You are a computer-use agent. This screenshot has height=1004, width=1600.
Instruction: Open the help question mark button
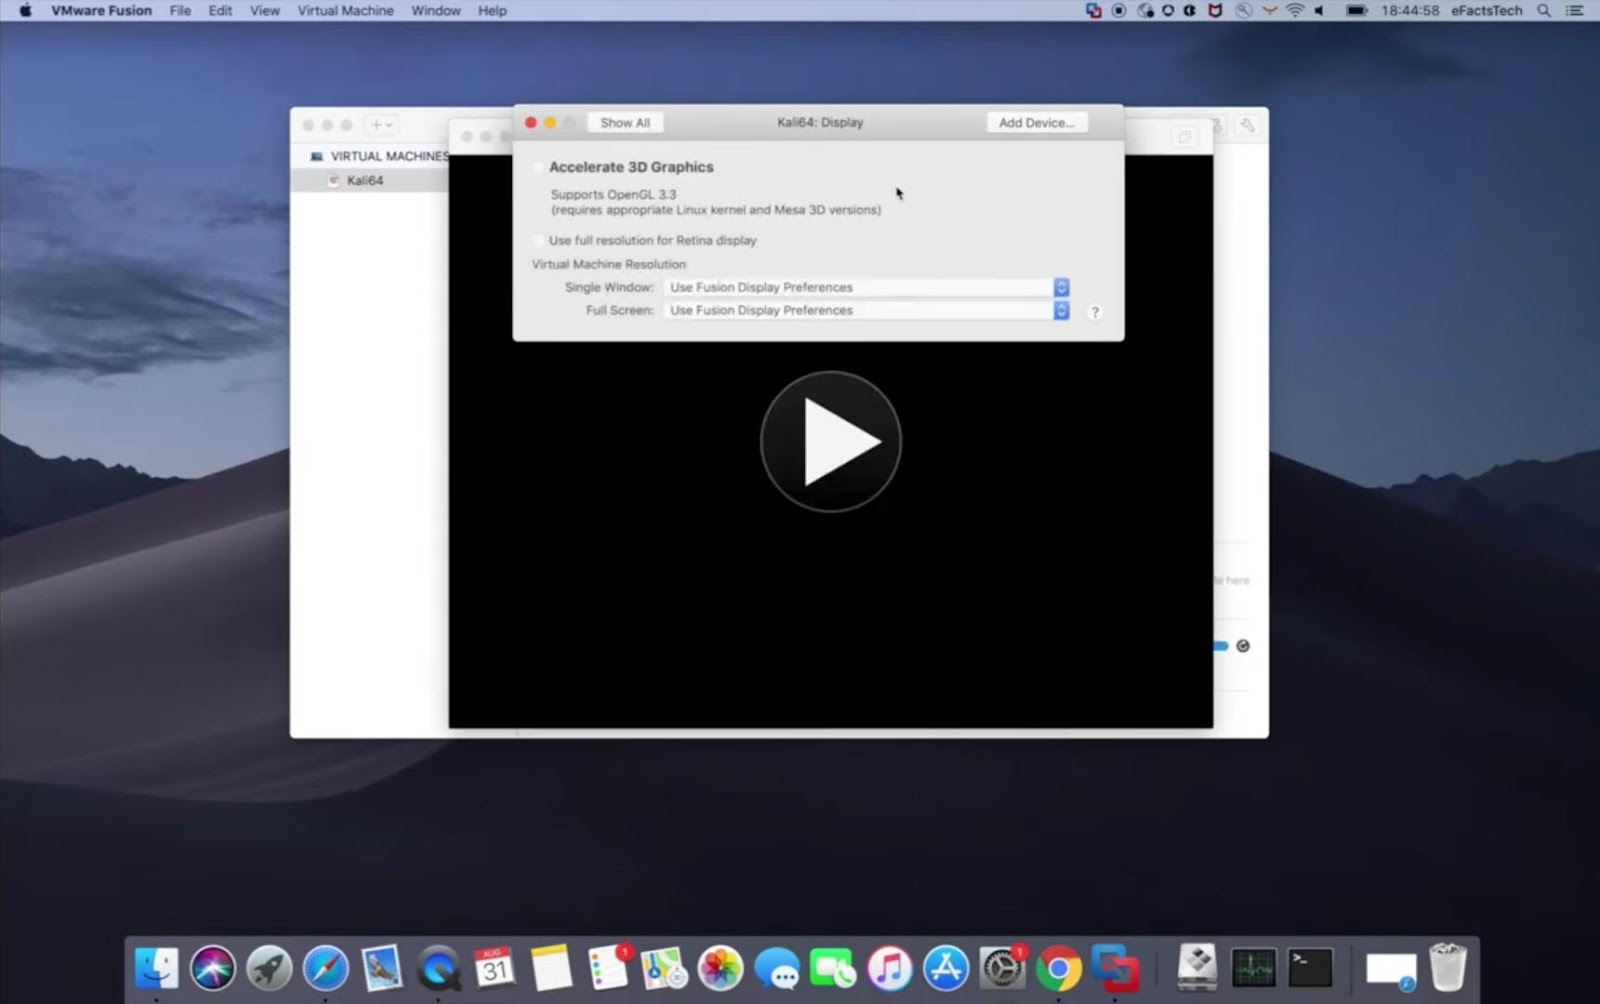(1095, 312)
